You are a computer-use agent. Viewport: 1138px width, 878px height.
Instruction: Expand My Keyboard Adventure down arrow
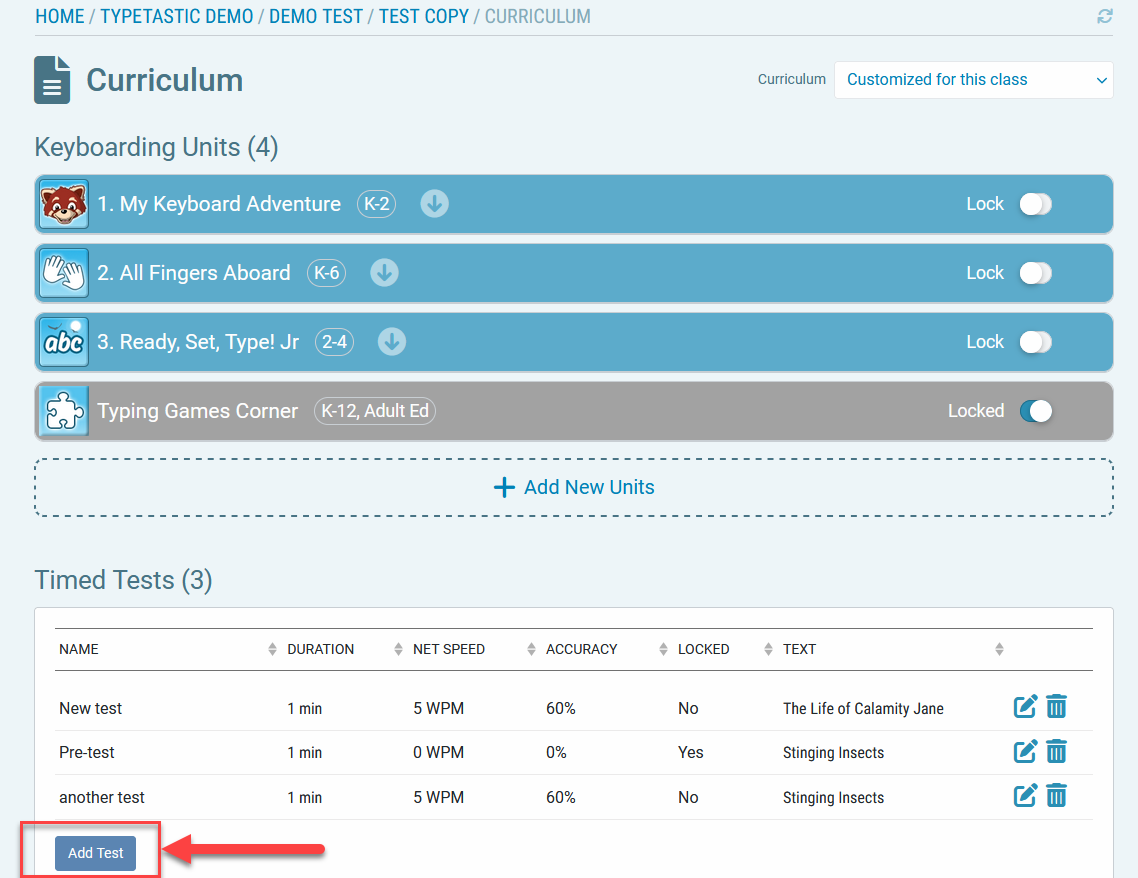434,204
